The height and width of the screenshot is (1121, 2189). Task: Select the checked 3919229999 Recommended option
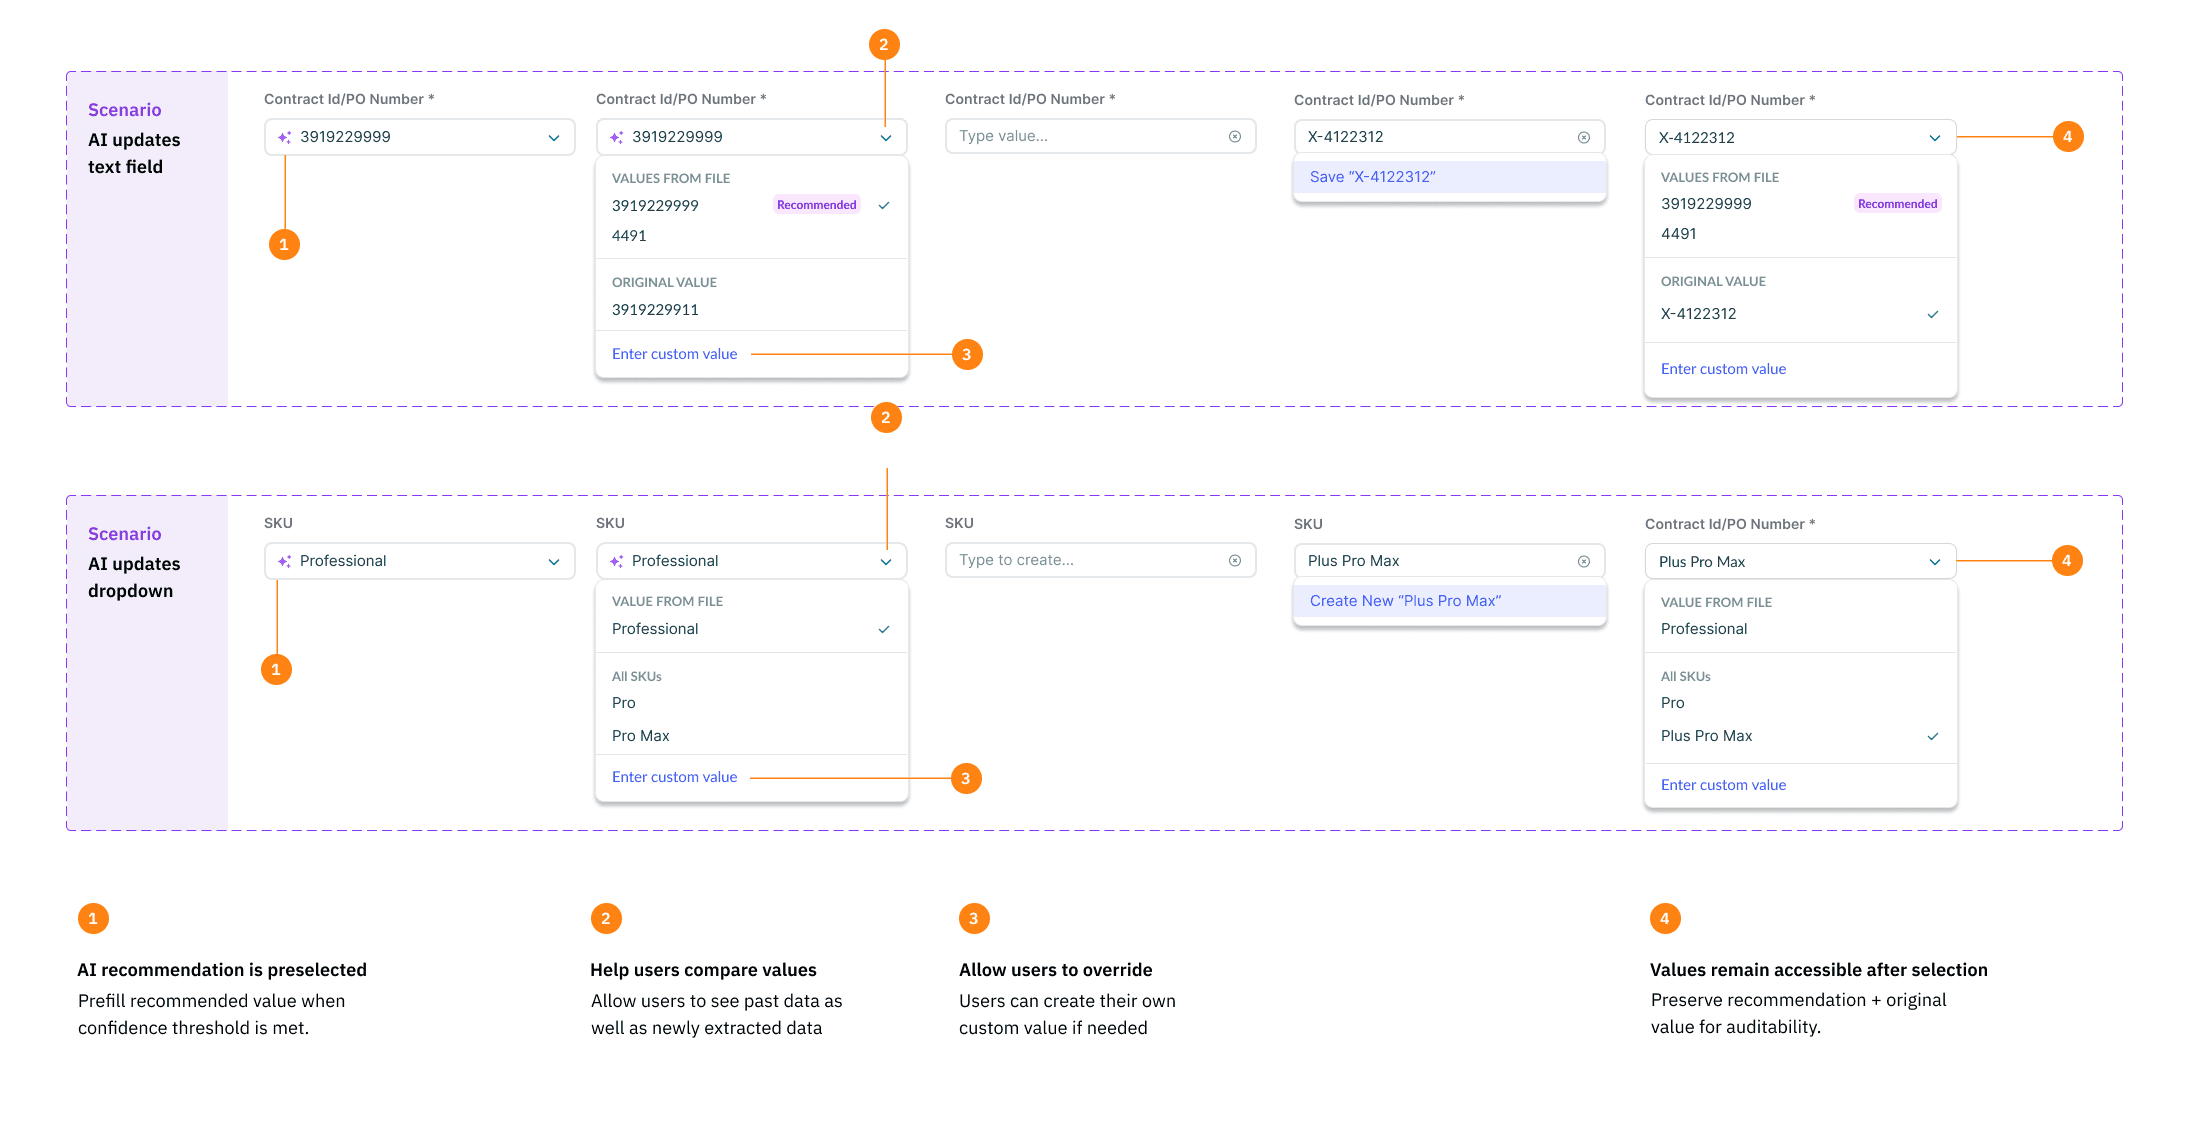[x=752, y=205]
